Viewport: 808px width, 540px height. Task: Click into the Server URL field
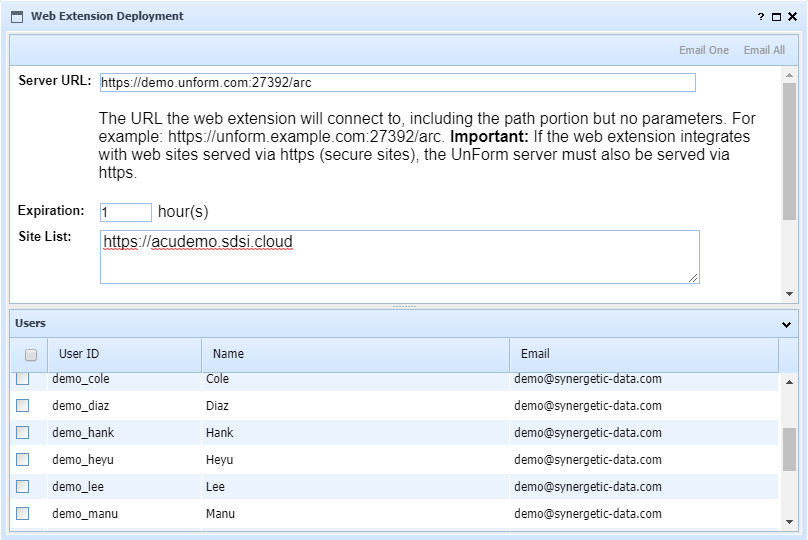(397, 82)
